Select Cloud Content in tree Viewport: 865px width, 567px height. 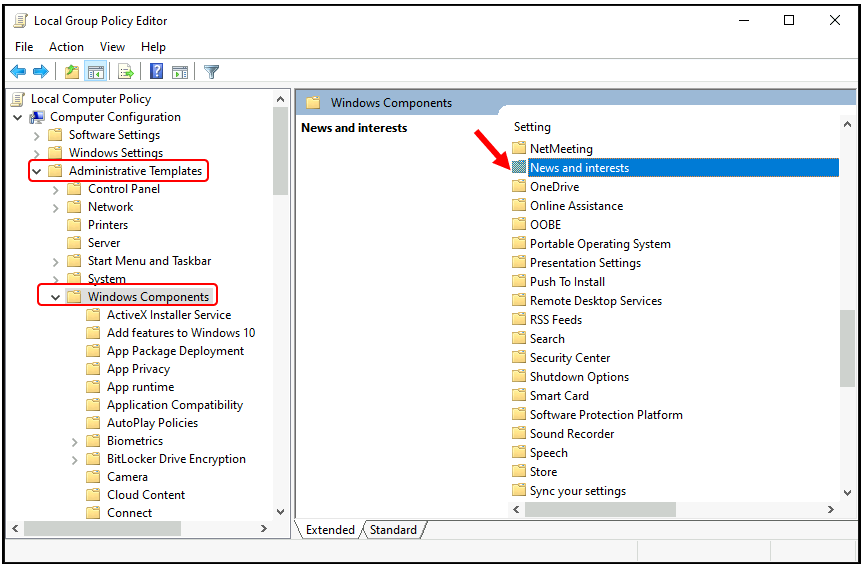pyautogui.click(x=146, y=495)
